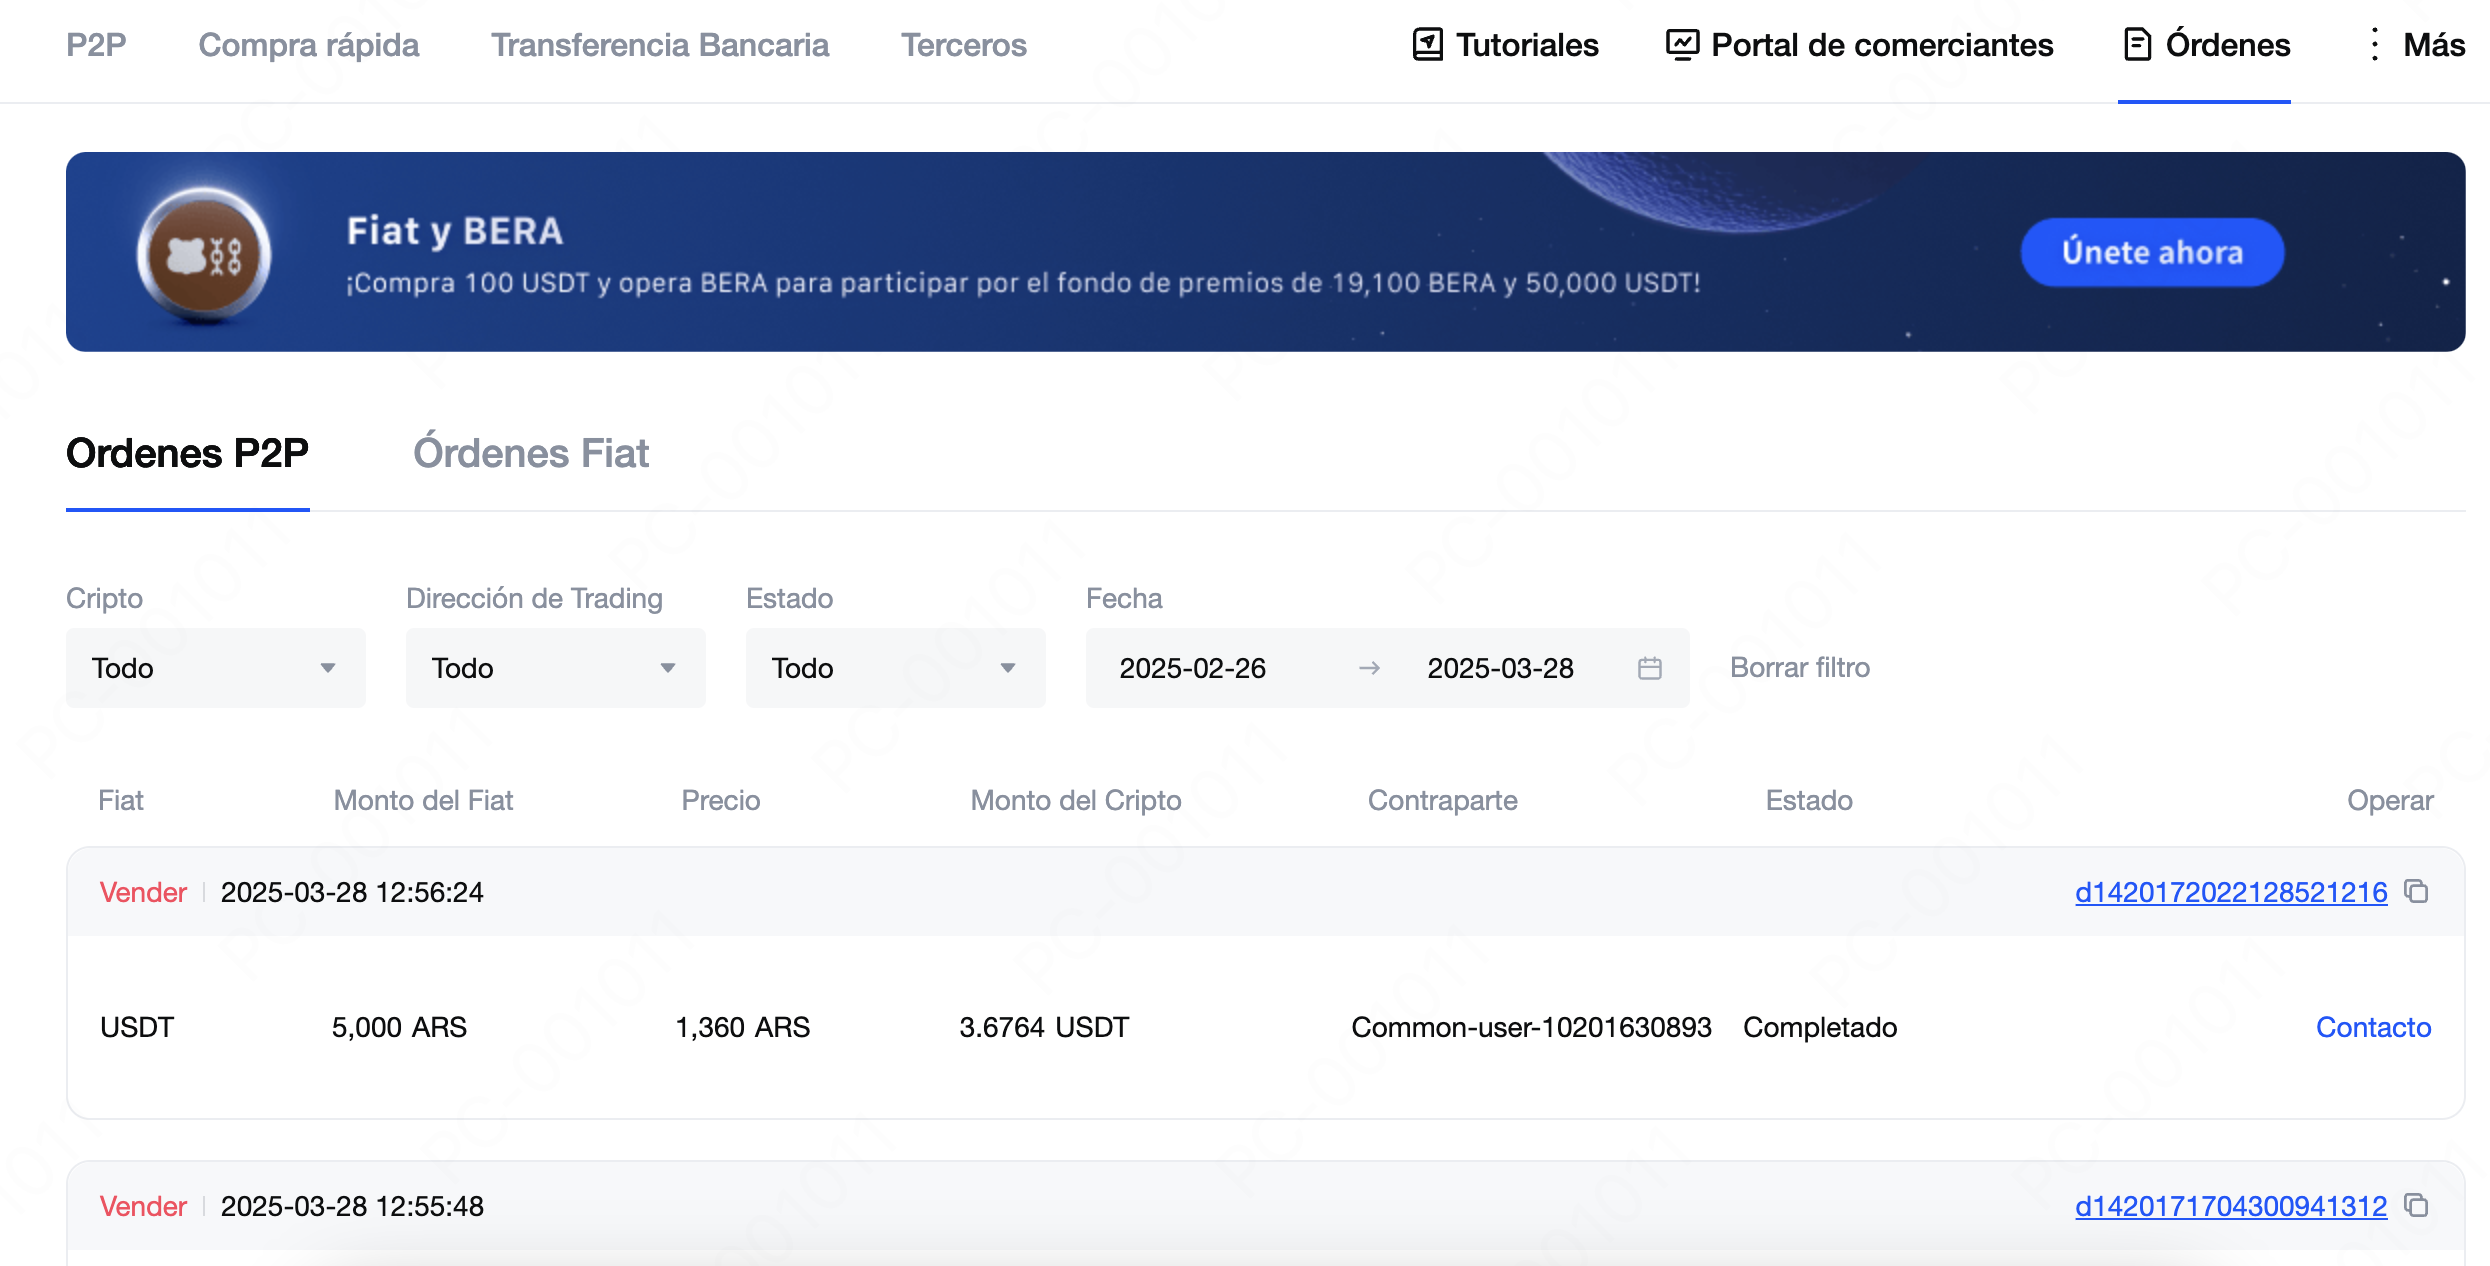Open the three-dot Más menu icon

(2375, 45)
